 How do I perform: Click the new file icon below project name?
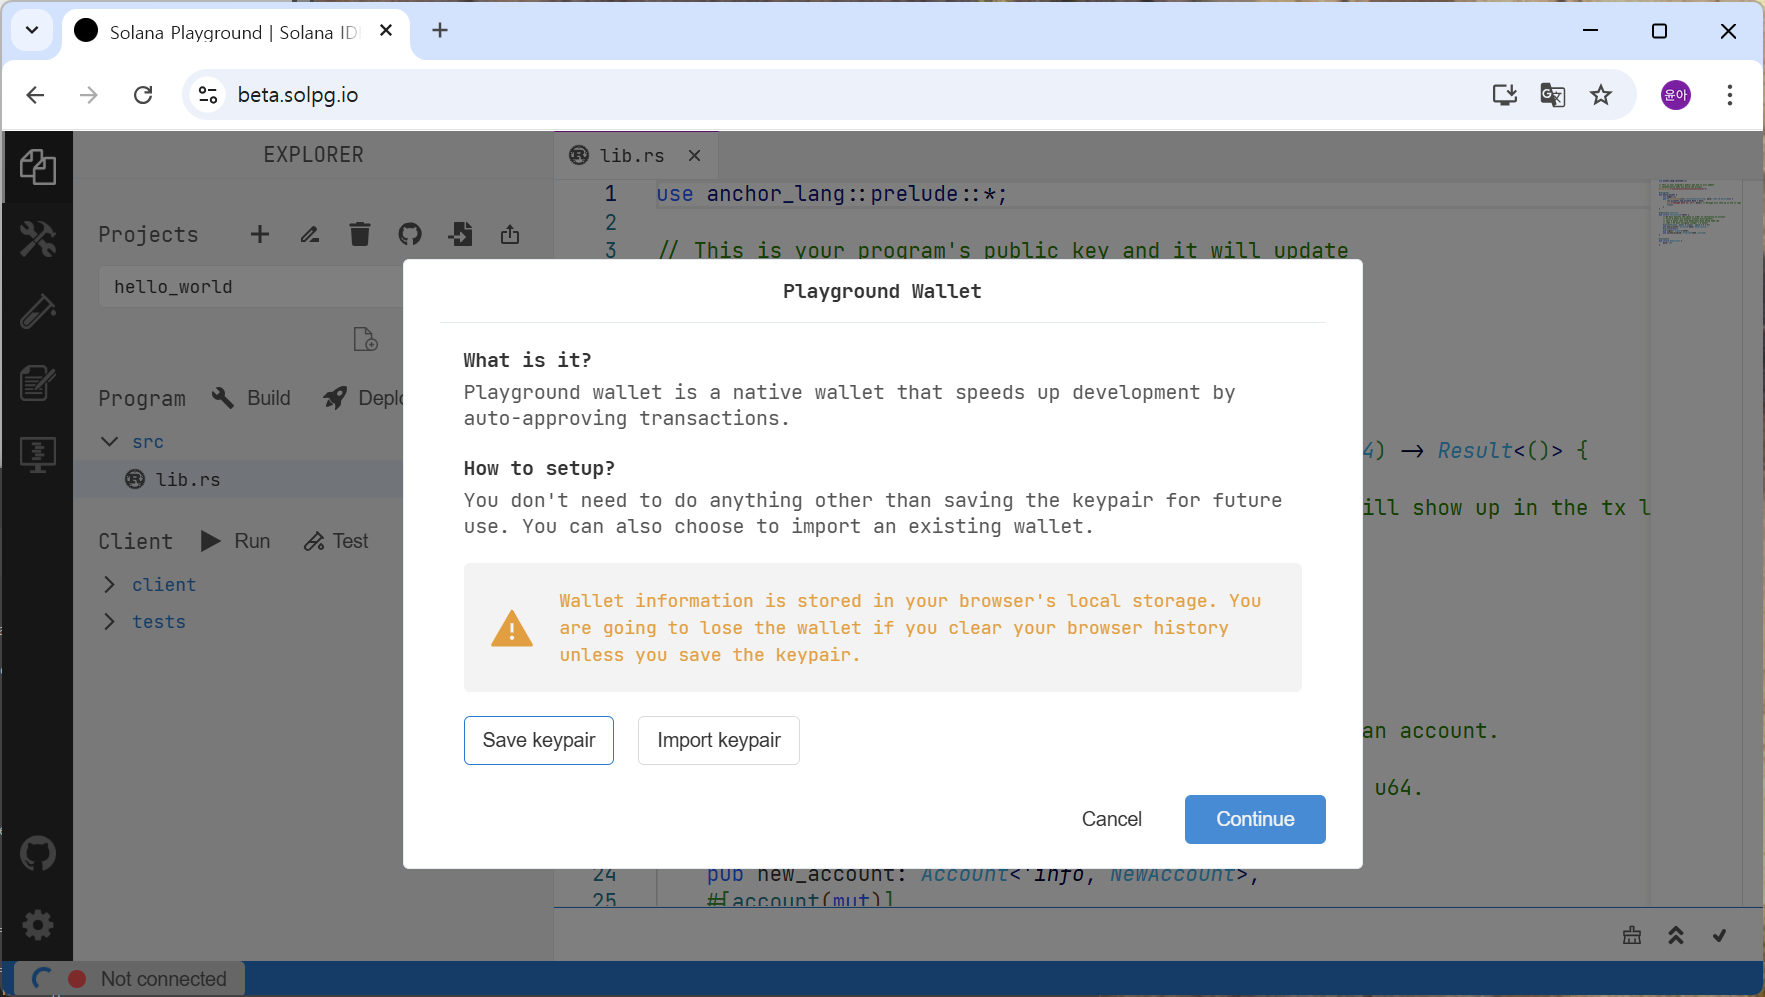click(x=365, y=339)
